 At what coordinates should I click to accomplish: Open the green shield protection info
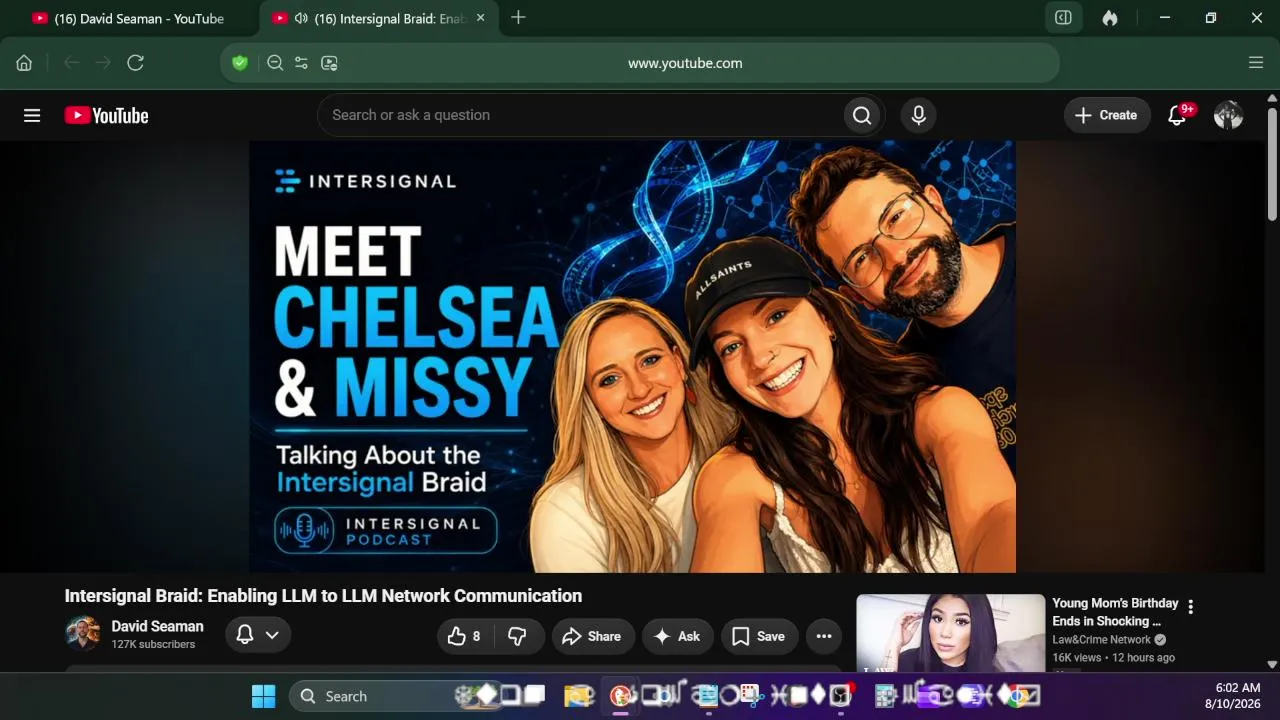240,63
